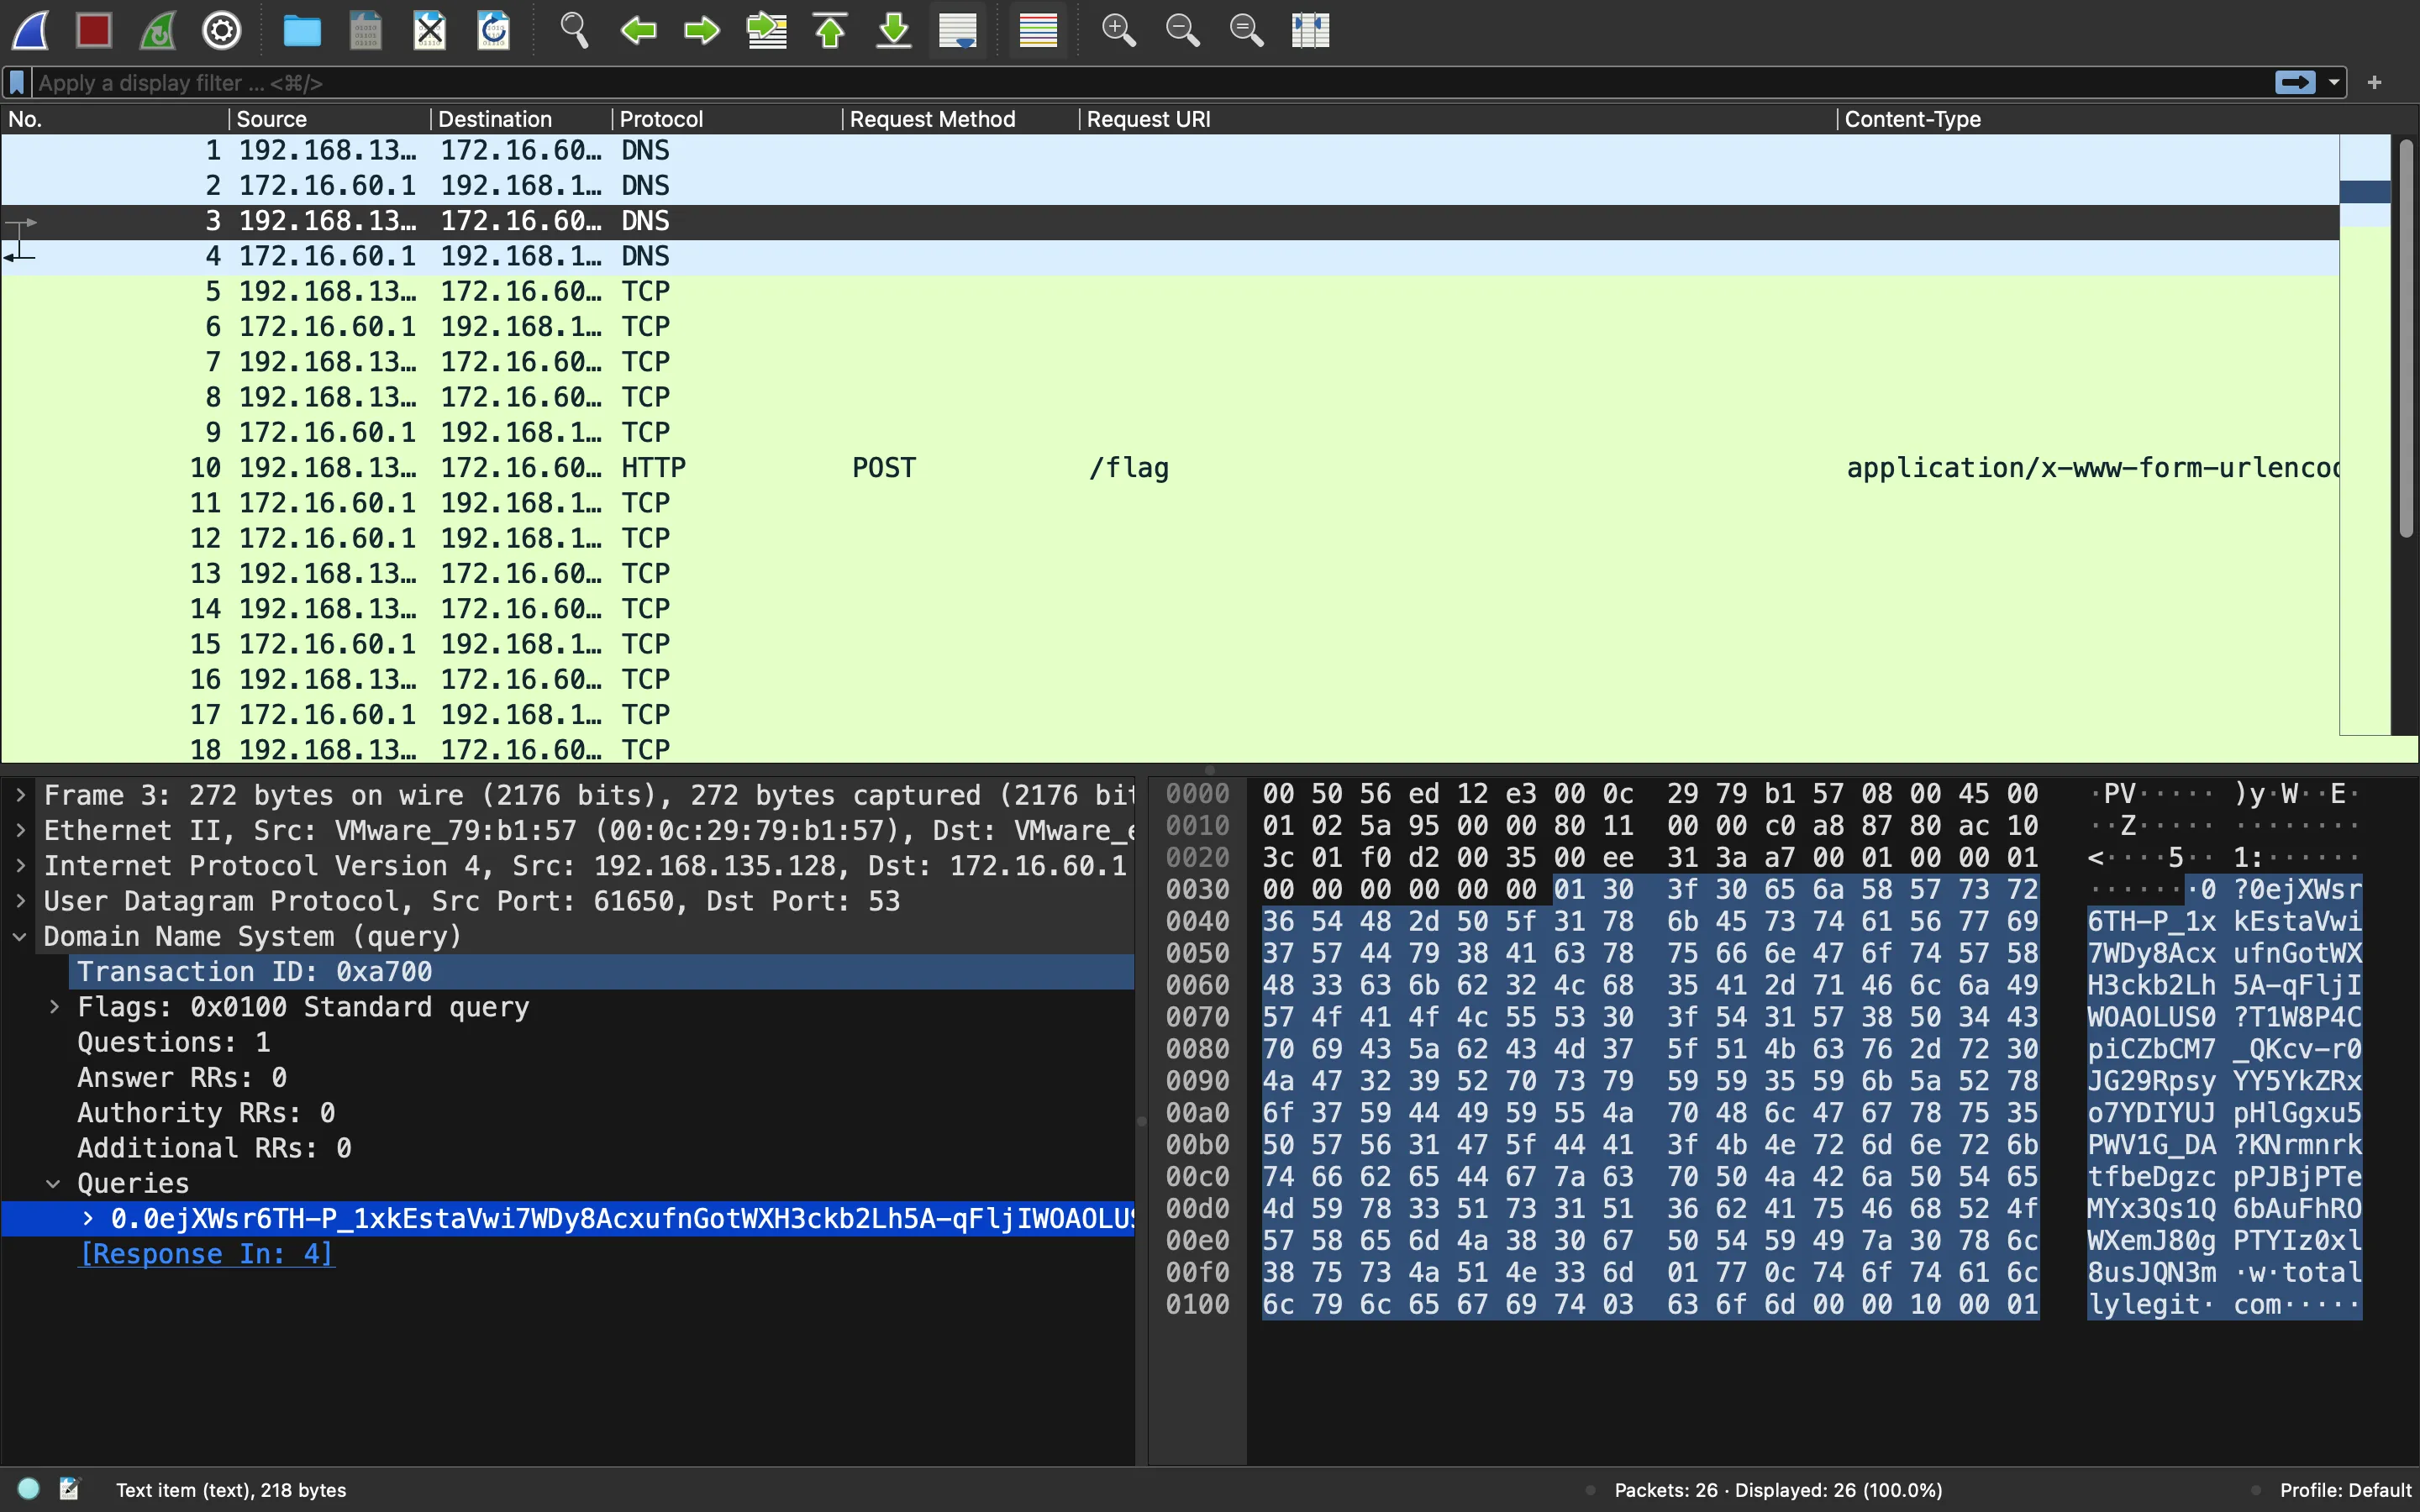Open capture file properties status icon
The height and width of the screenshot is (1512, 2420).
[x=69, y=1489]
